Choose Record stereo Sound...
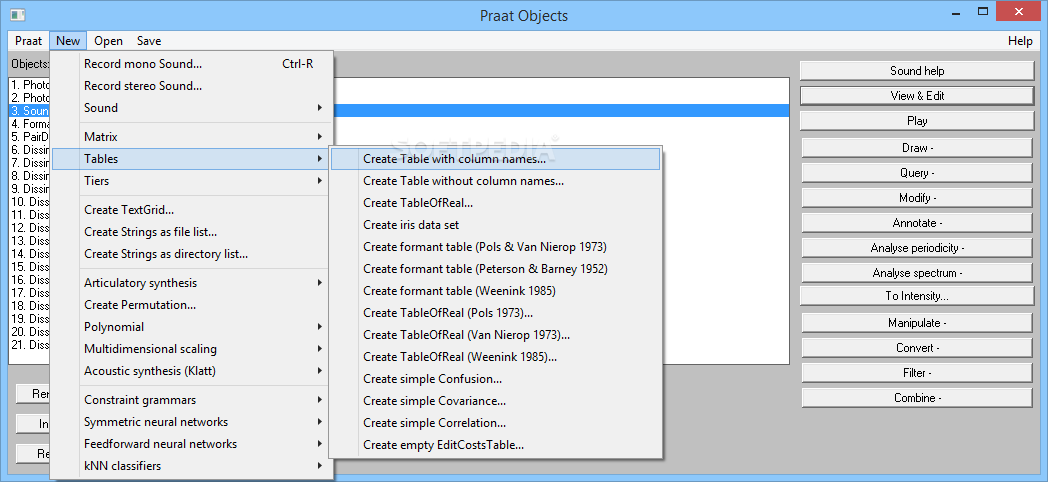Viewport: 1048px width, 482px height. click(192, 86)
